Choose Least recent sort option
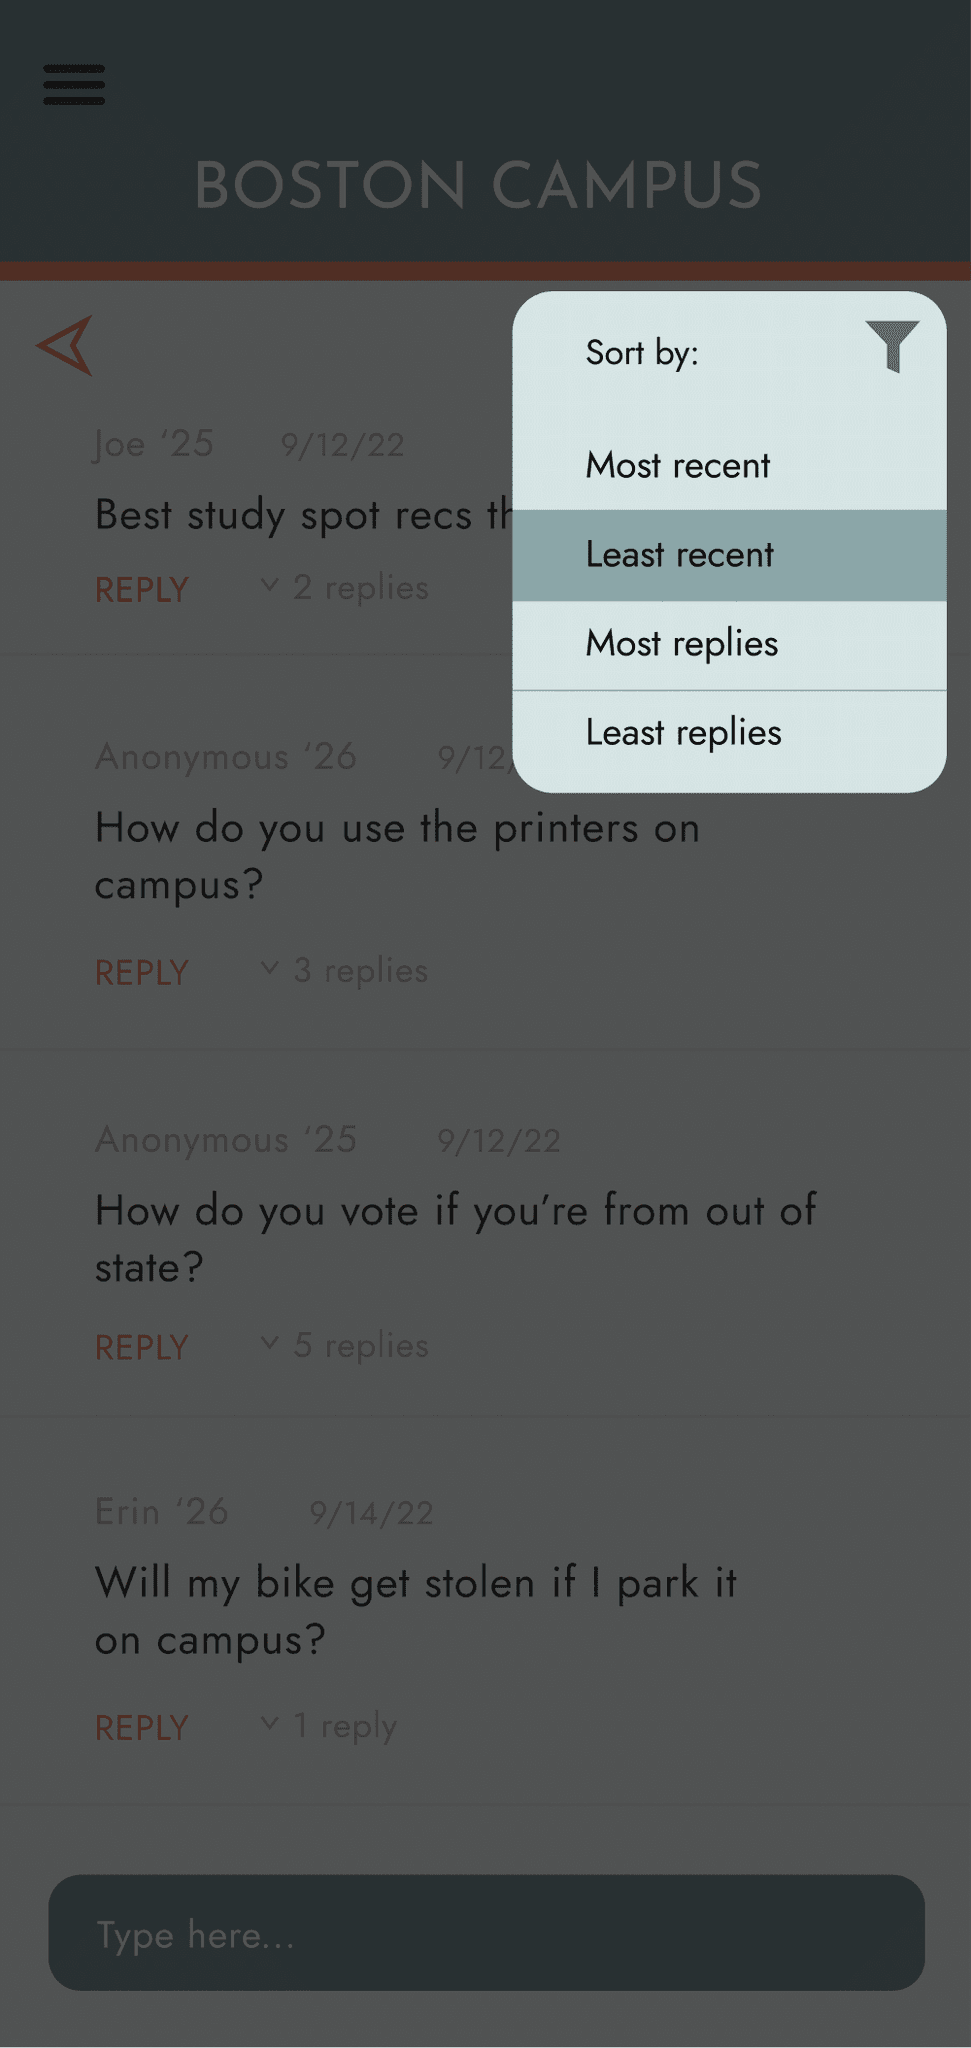Viewport: 971px width, 2048px height. coord(729,555)
